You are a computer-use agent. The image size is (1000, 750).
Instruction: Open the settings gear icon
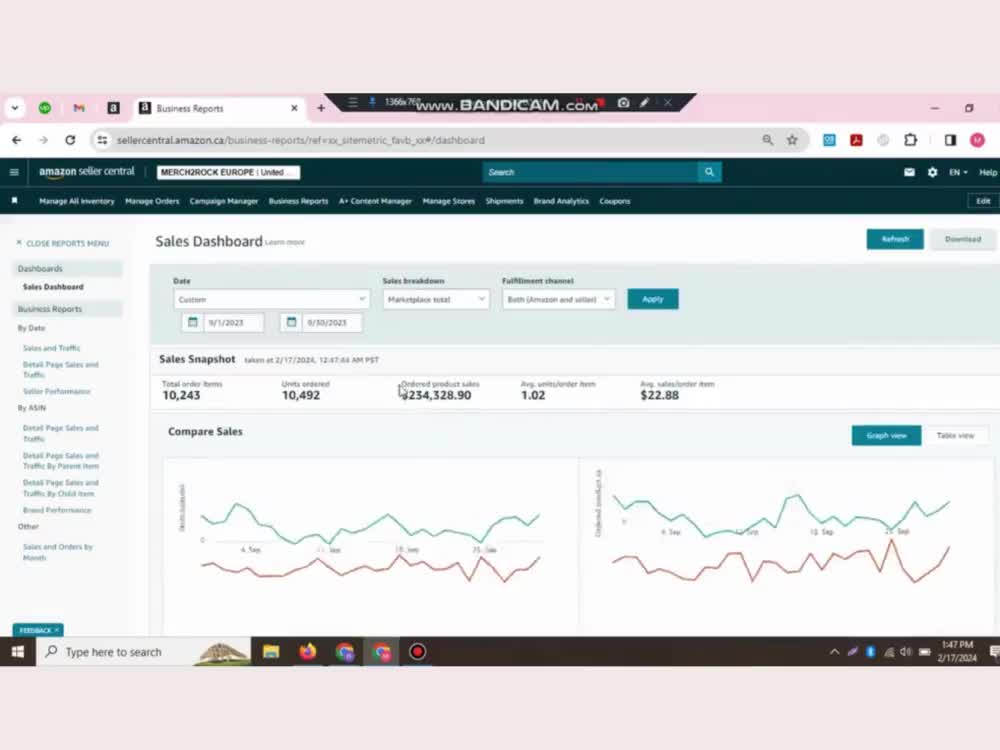click(x=932, y=172)
